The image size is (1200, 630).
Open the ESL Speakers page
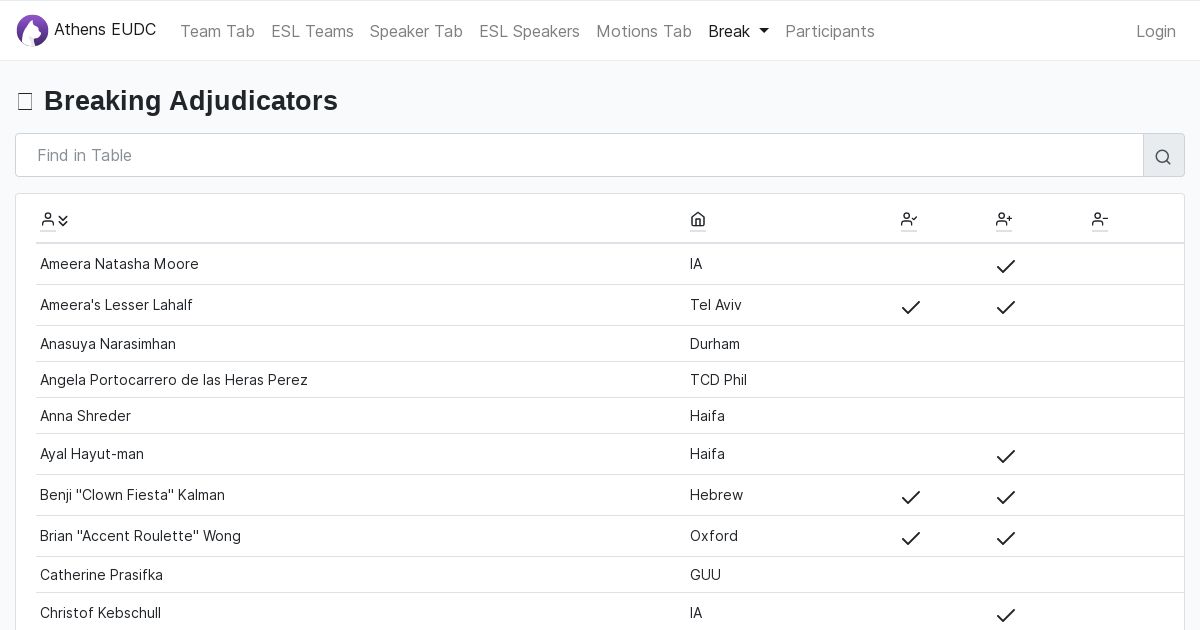[x=529, y=31]
